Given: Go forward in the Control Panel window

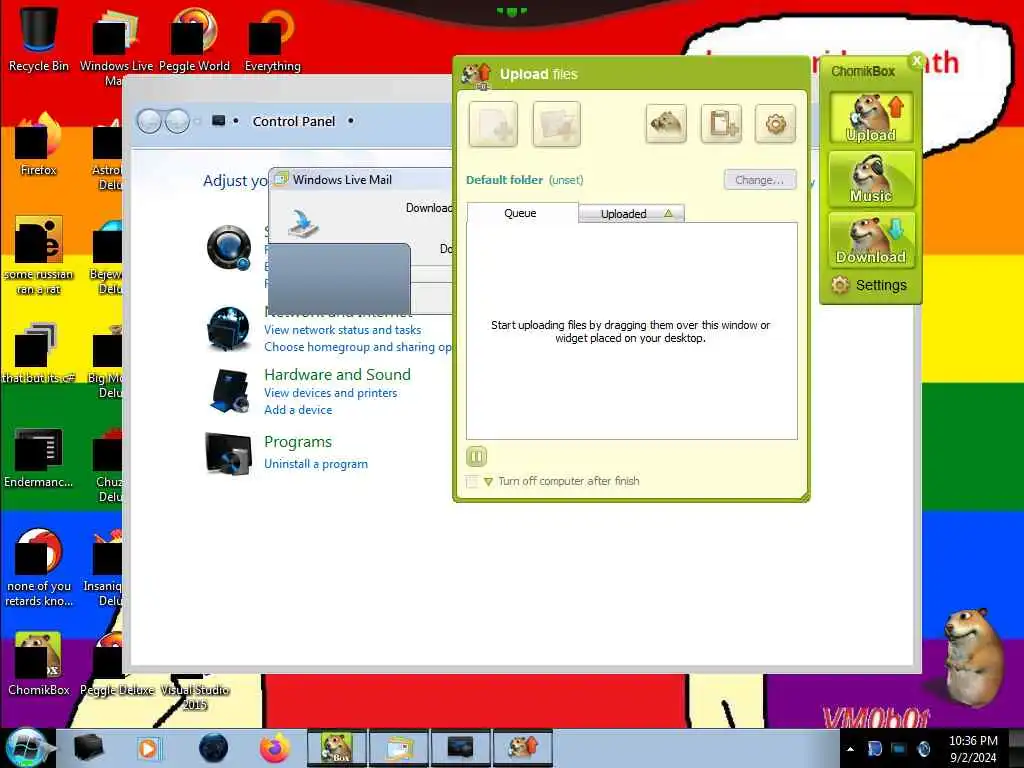Looking at the screenshot, I should (177, 121).
